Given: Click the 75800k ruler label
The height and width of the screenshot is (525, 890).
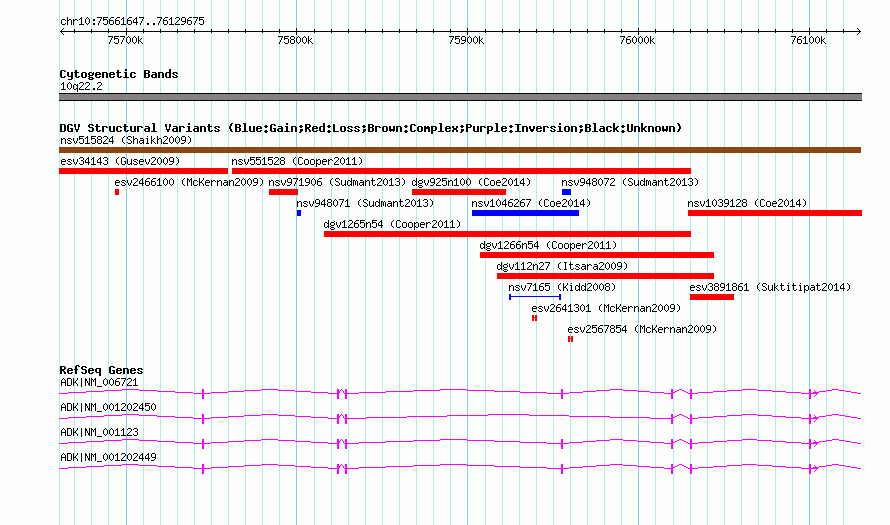Looking at the screenshot, I should click(x=295, y=40).
